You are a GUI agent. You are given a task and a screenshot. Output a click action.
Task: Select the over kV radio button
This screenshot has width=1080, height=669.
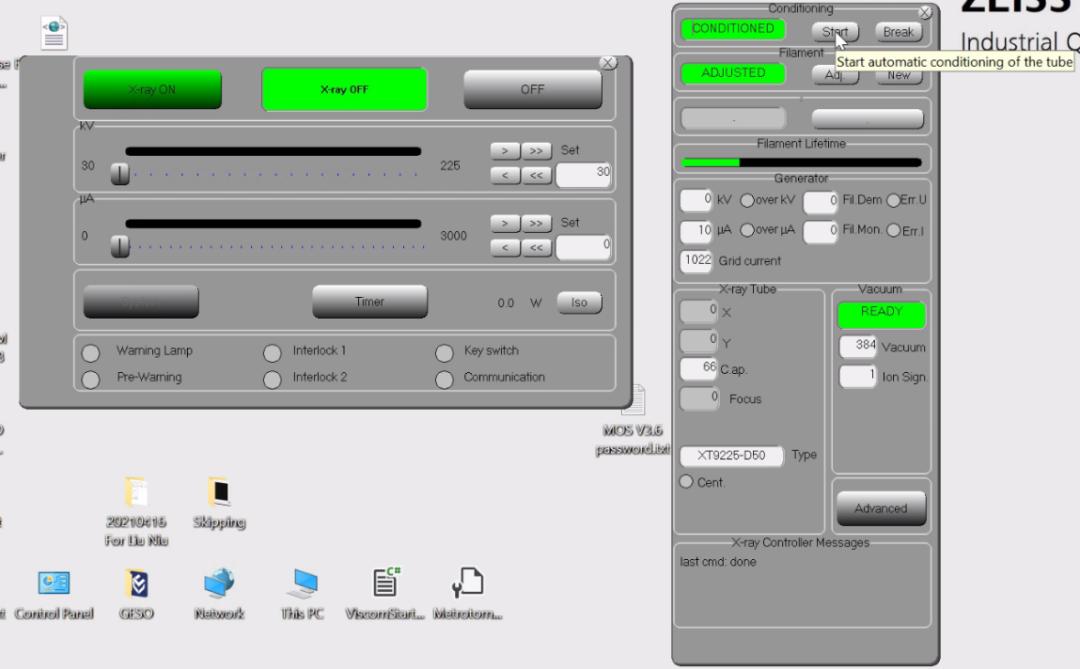click(x=746, y=200)
